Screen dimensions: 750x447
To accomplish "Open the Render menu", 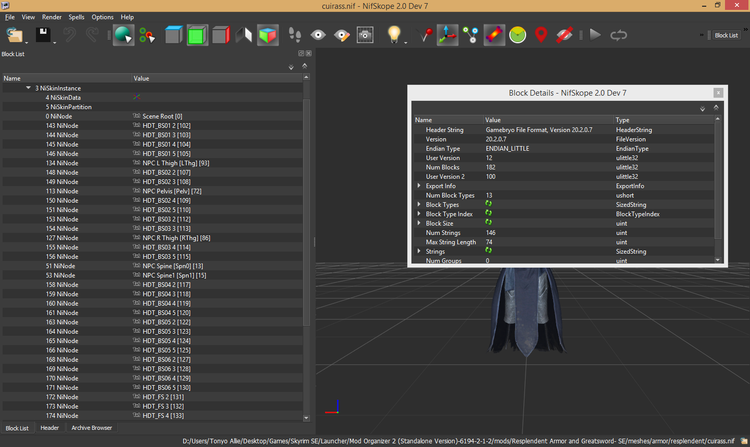I will 52,17.
